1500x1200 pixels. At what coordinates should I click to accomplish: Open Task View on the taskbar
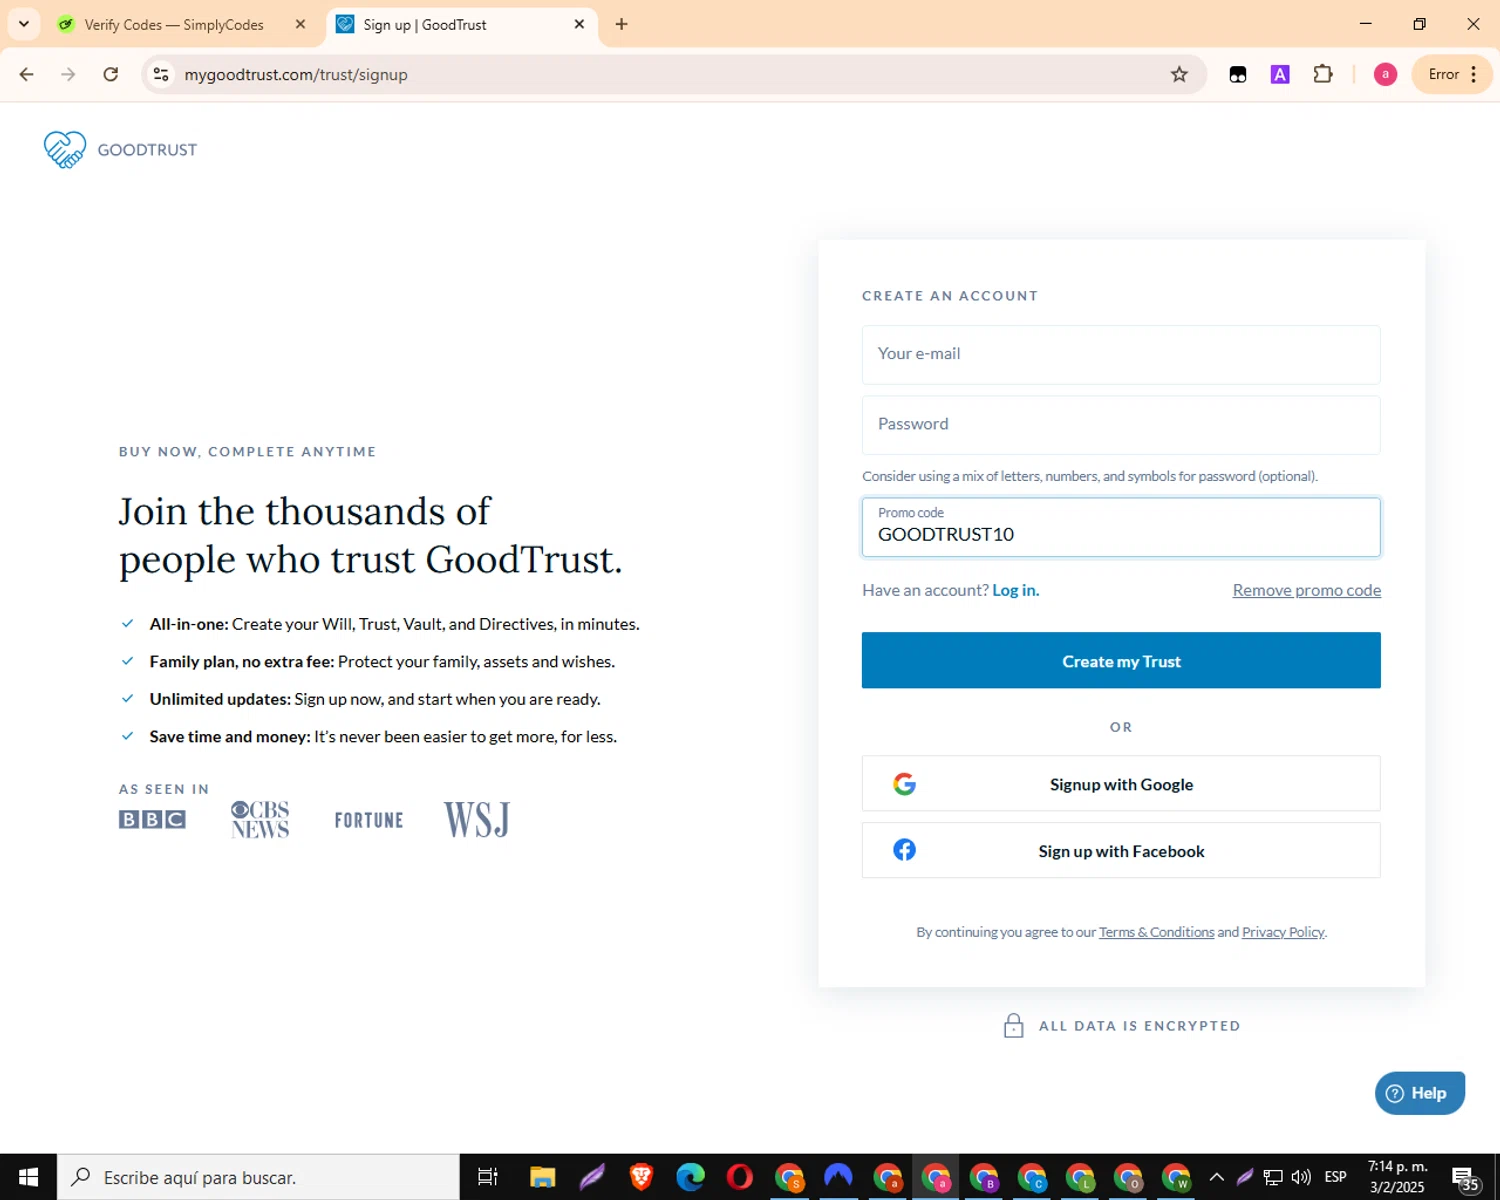coord(487,1177)
